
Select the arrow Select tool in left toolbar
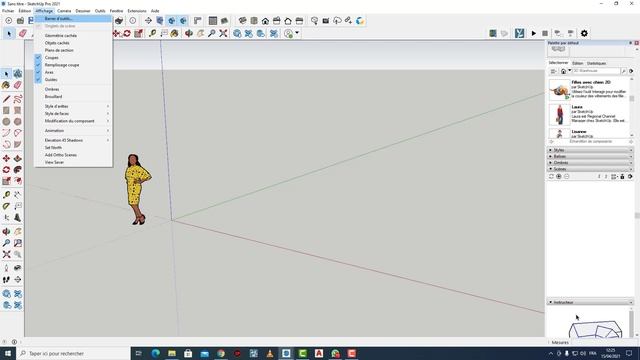click(6, 74)
